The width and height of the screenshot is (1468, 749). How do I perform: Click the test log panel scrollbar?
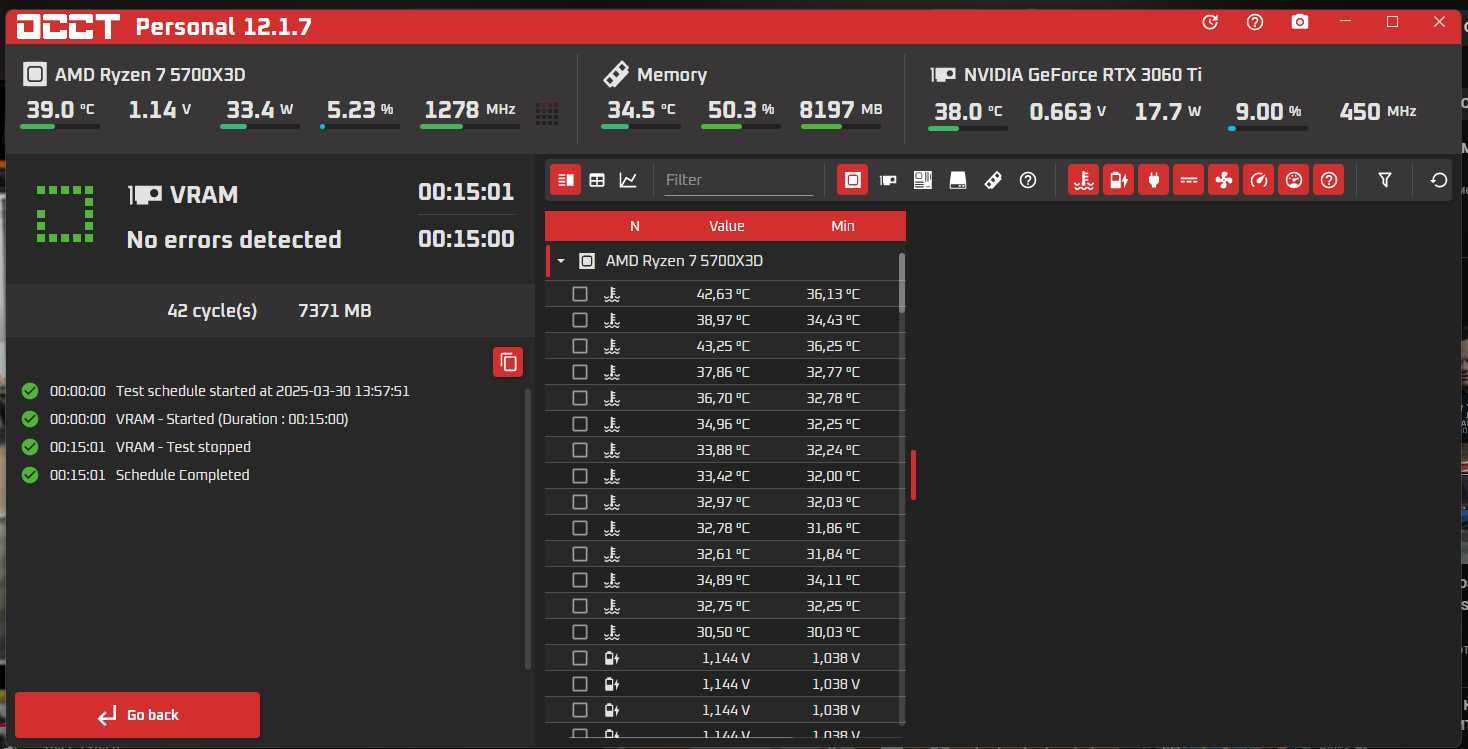pyautogui.click(x=527, y=530)
